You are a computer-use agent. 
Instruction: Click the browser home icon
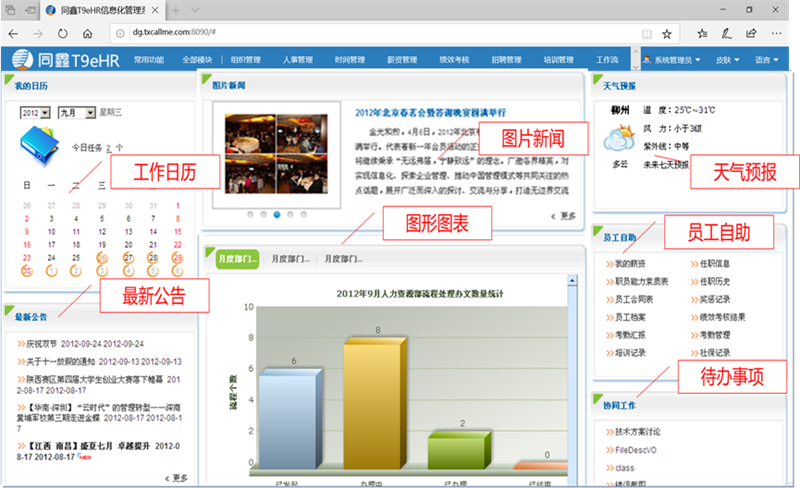point(88,32)
